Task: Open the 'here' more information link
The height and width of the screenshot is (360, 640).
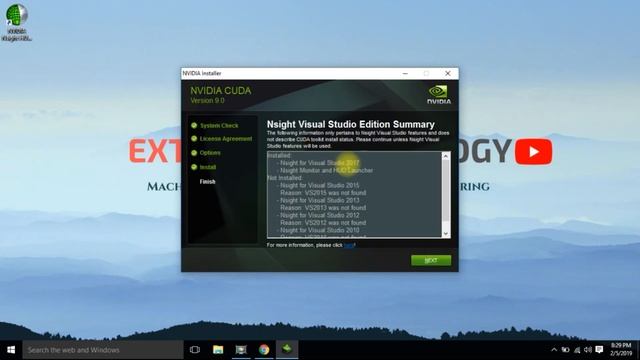Action: 349,245
